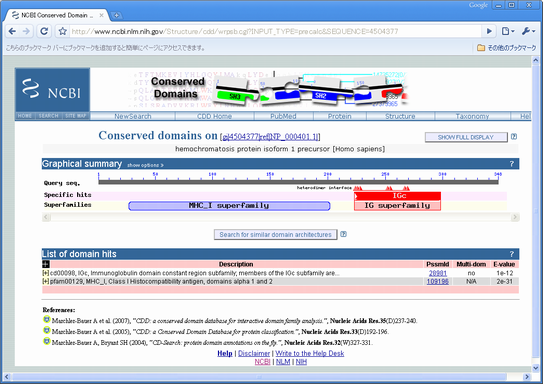This screenshot has height=384, width=543.
Task: Click the browser back arrow
Action: tap(12, 32)
